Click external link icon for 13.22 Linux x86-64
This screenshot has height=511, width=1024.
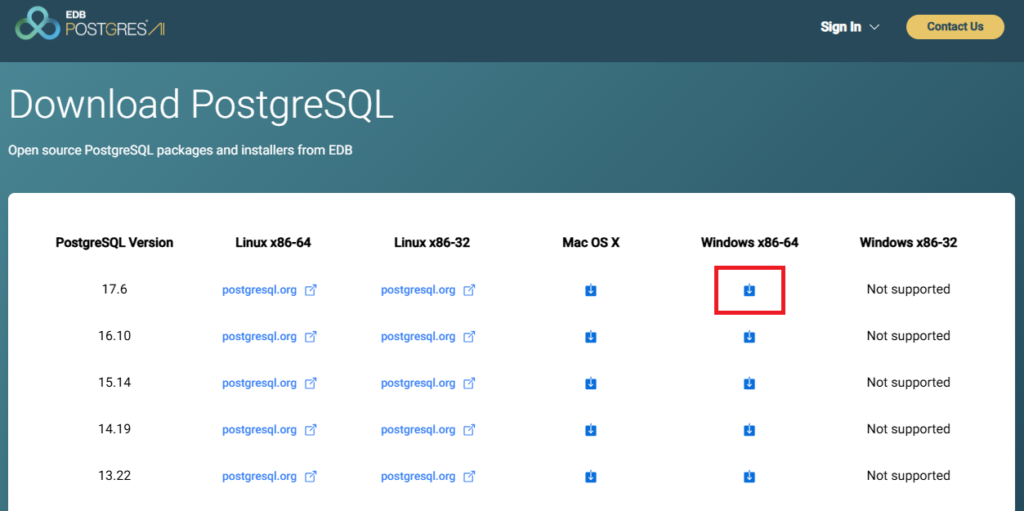coord(311,476)
